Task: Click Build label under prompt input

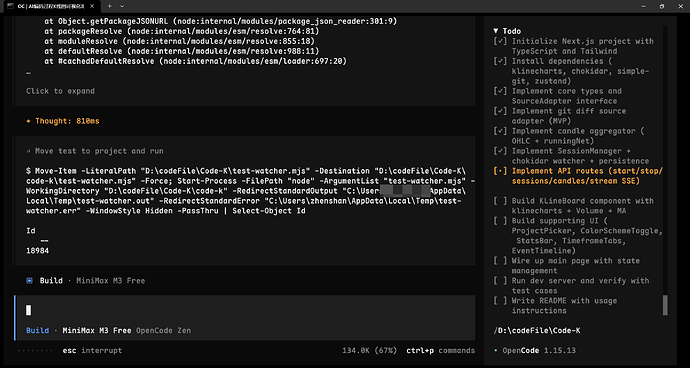Action: point(37,330)
